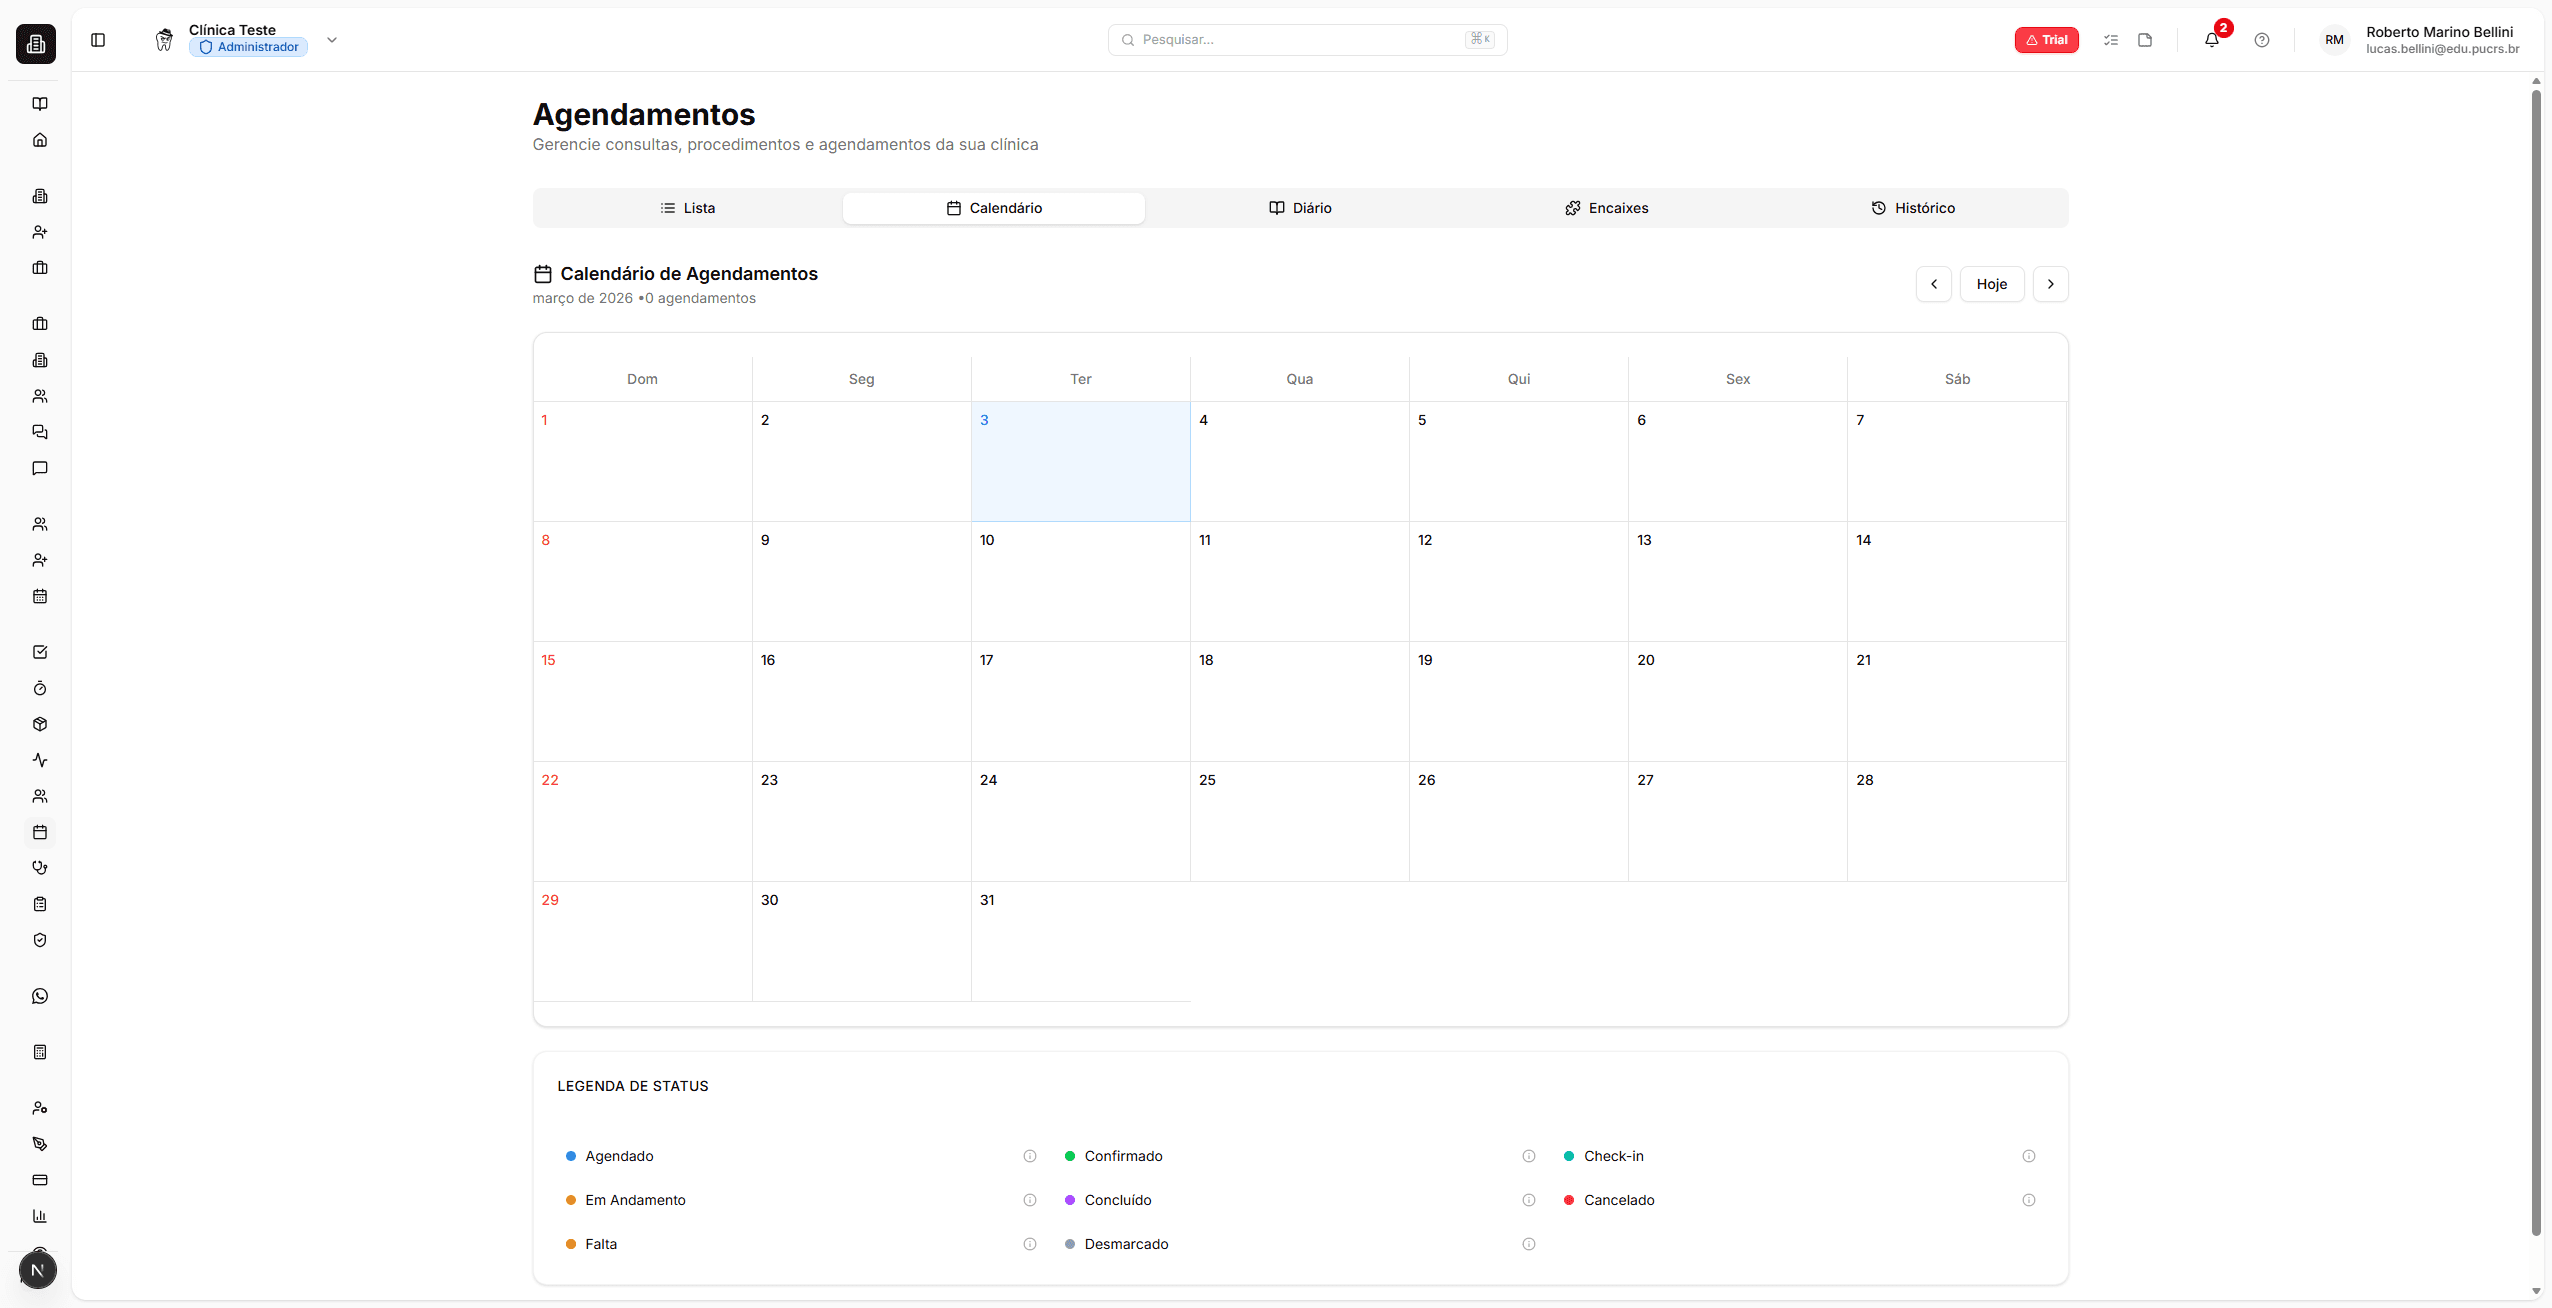The height and width of the screenshot is (1308, 2552).
Task: Switch to the Lista tab
Action: (688, 208)
